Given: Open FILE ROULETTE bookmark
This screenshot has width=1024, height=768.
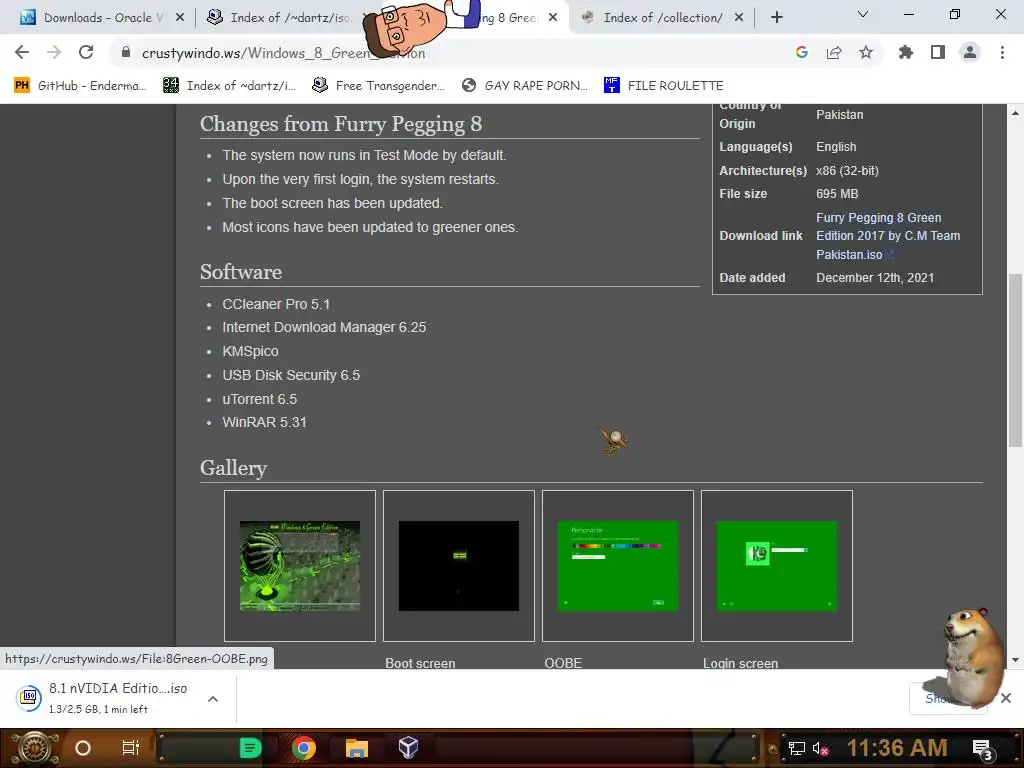Looking at the screenshot, I should (664, 86).
